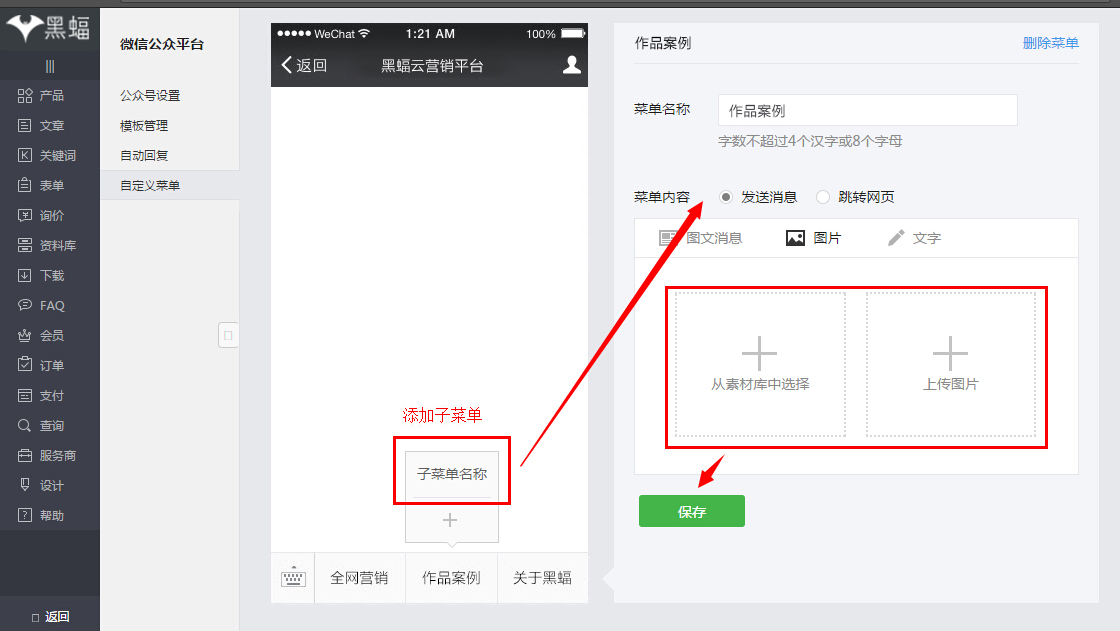The height and width of the screenshot is (631, 1120).
Task: Click the user profile icon in phone header
Action: tap(571, 65)
